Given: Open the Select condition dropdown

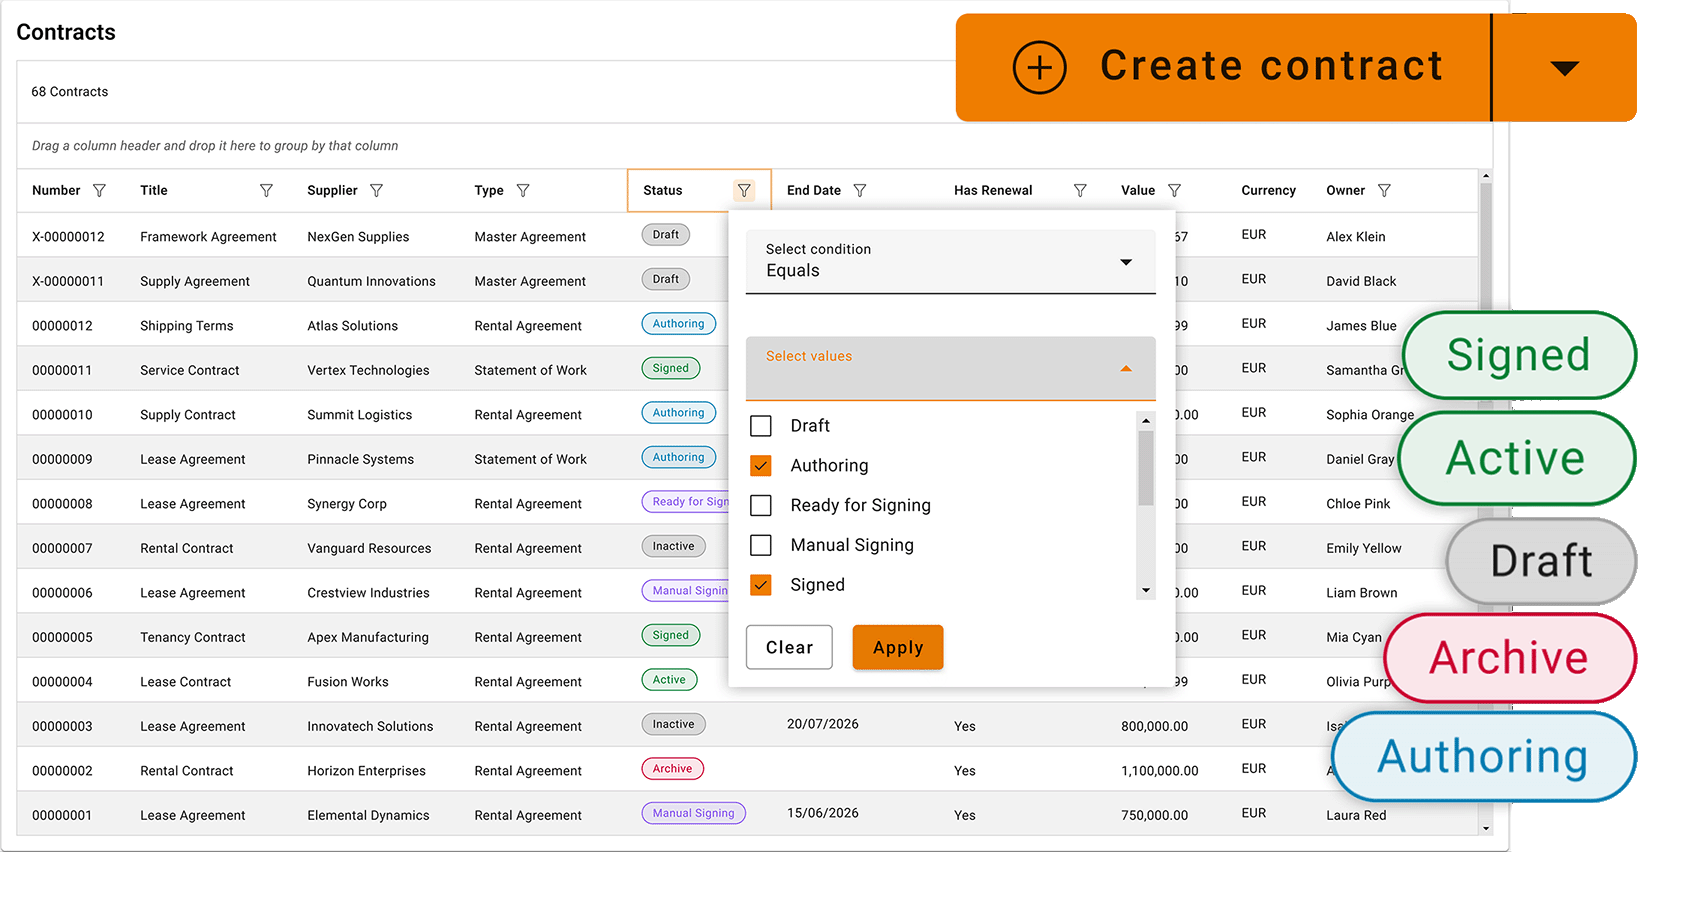Looking at the screenshot, I should coord(950,262).
